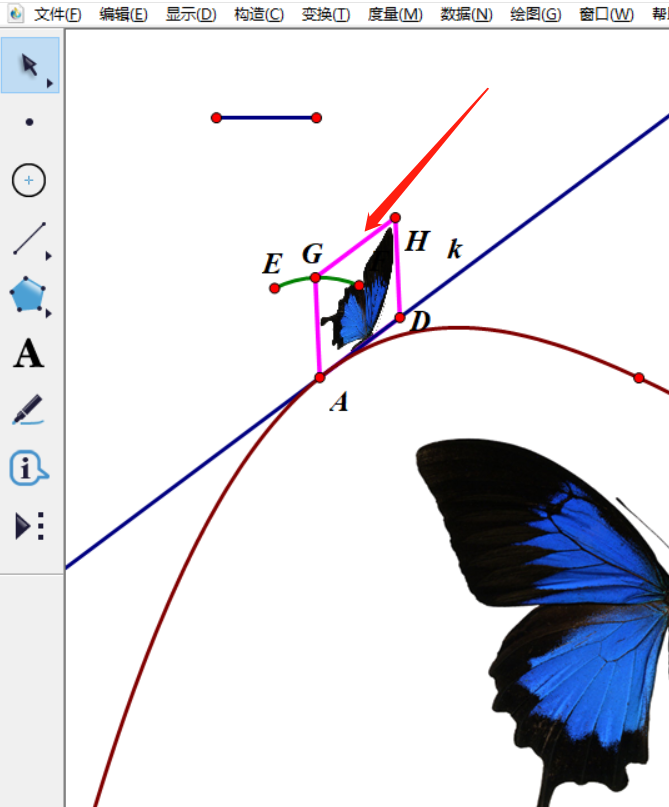Select the red point at the arc's right end
The height and width of the screenshot is (807, 669).
[359, 286]
